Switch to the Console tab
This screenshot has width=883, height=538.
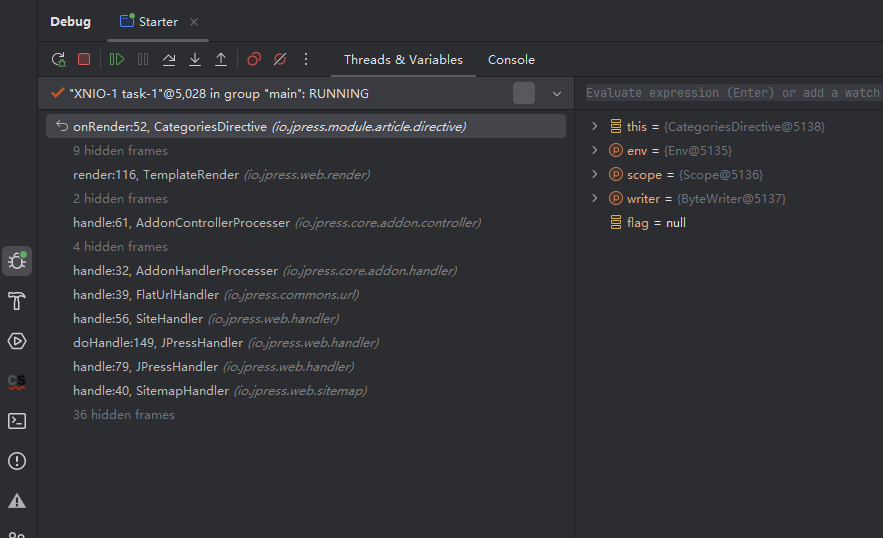[x=511, y=60]
